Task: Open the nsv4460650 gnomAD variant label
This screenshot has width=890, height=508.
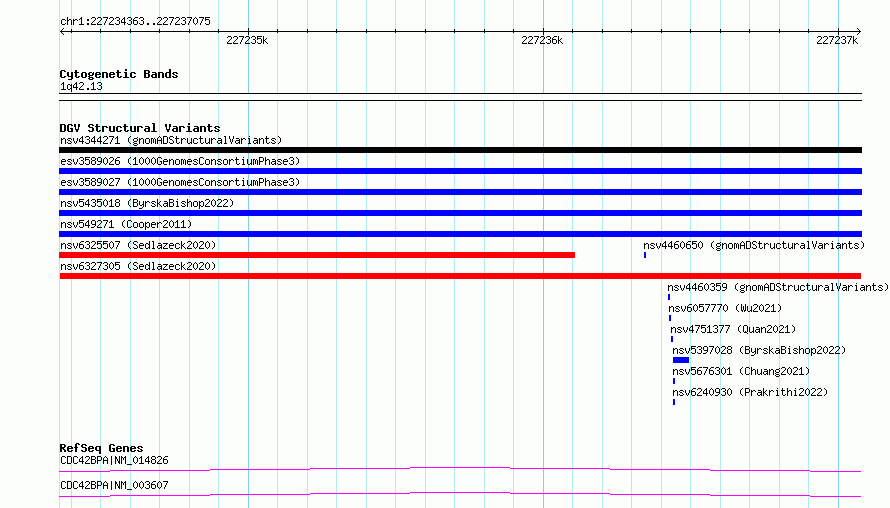Action: pos(754,245)
